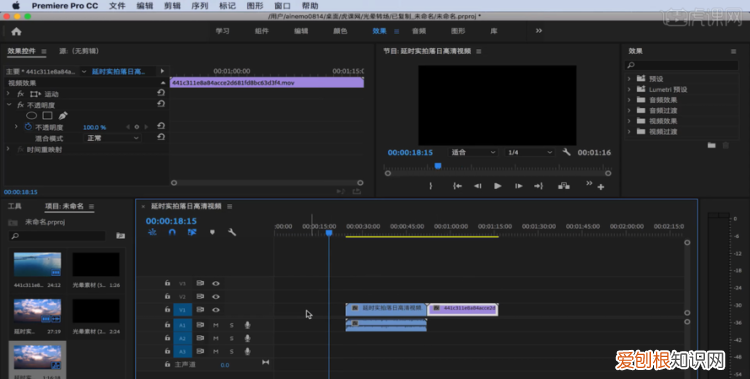Image resolution: width=750 pixels, height=379 pixels.
Task: Go to Out point in program monitor
Action: [539, 186]
